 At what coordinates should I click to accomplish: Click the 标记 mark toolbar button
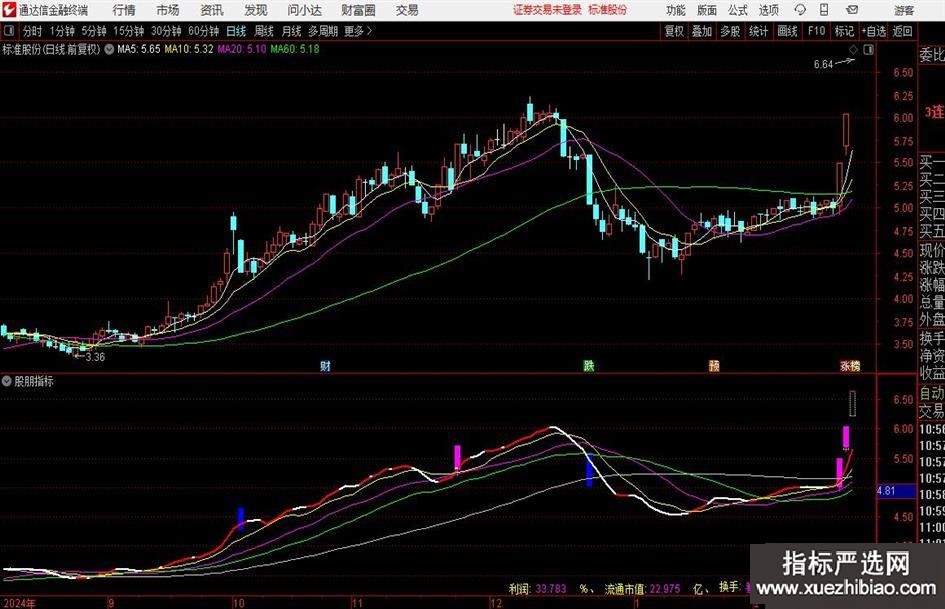(x=844, y=31)
